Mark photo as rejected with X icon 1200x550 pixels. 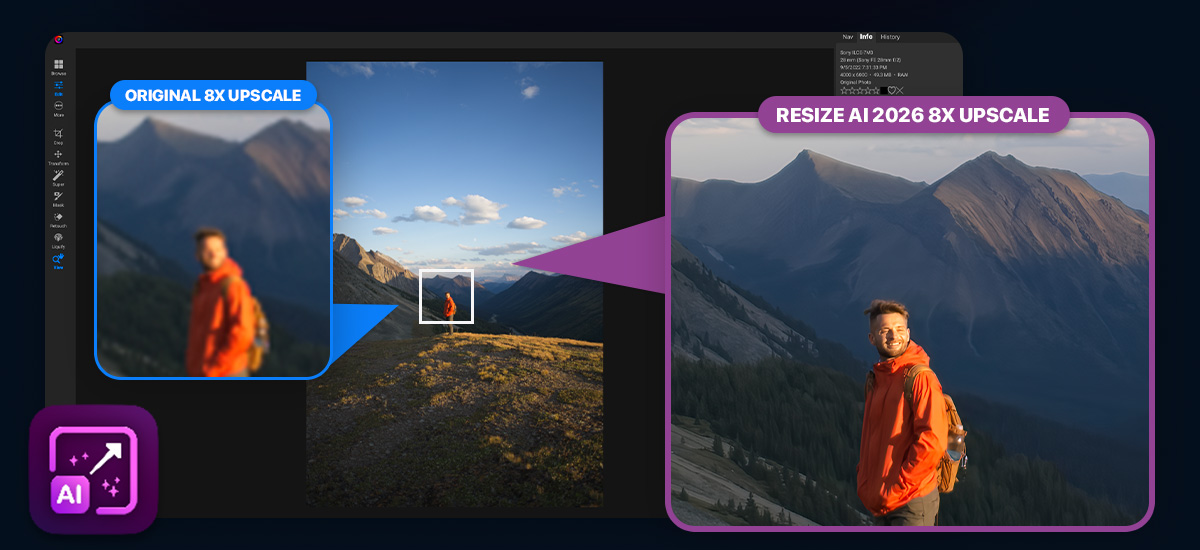click(x=900, y=90)
